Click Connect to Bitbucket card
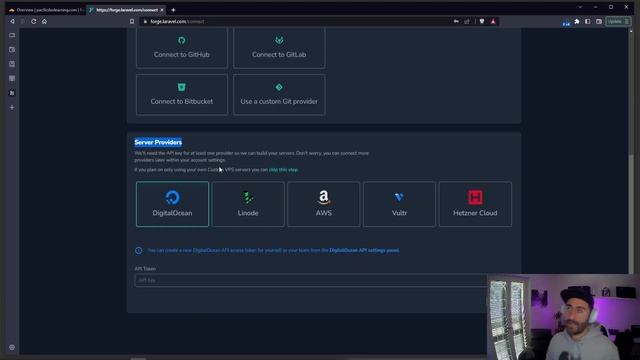The width and height of the screenshot is (640, 360). 182,95
